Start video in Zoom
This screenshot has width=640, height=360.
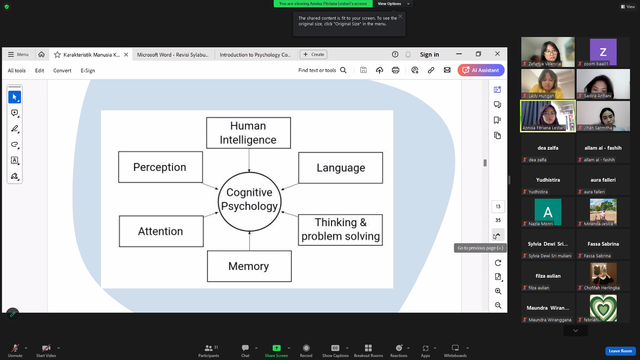(46, 350)
